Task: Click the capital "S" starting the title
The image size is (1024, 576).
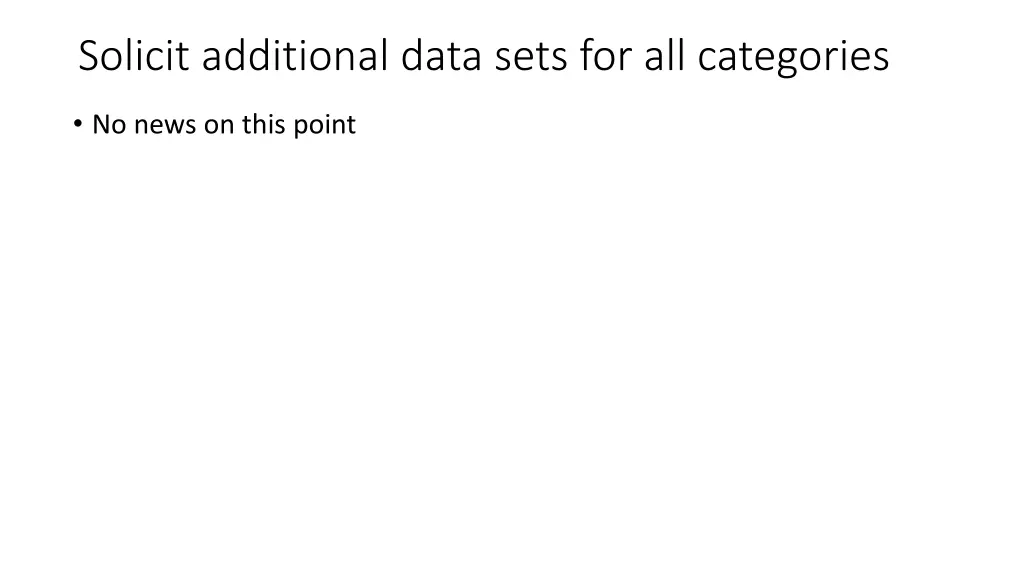Action: coord(88,56)
